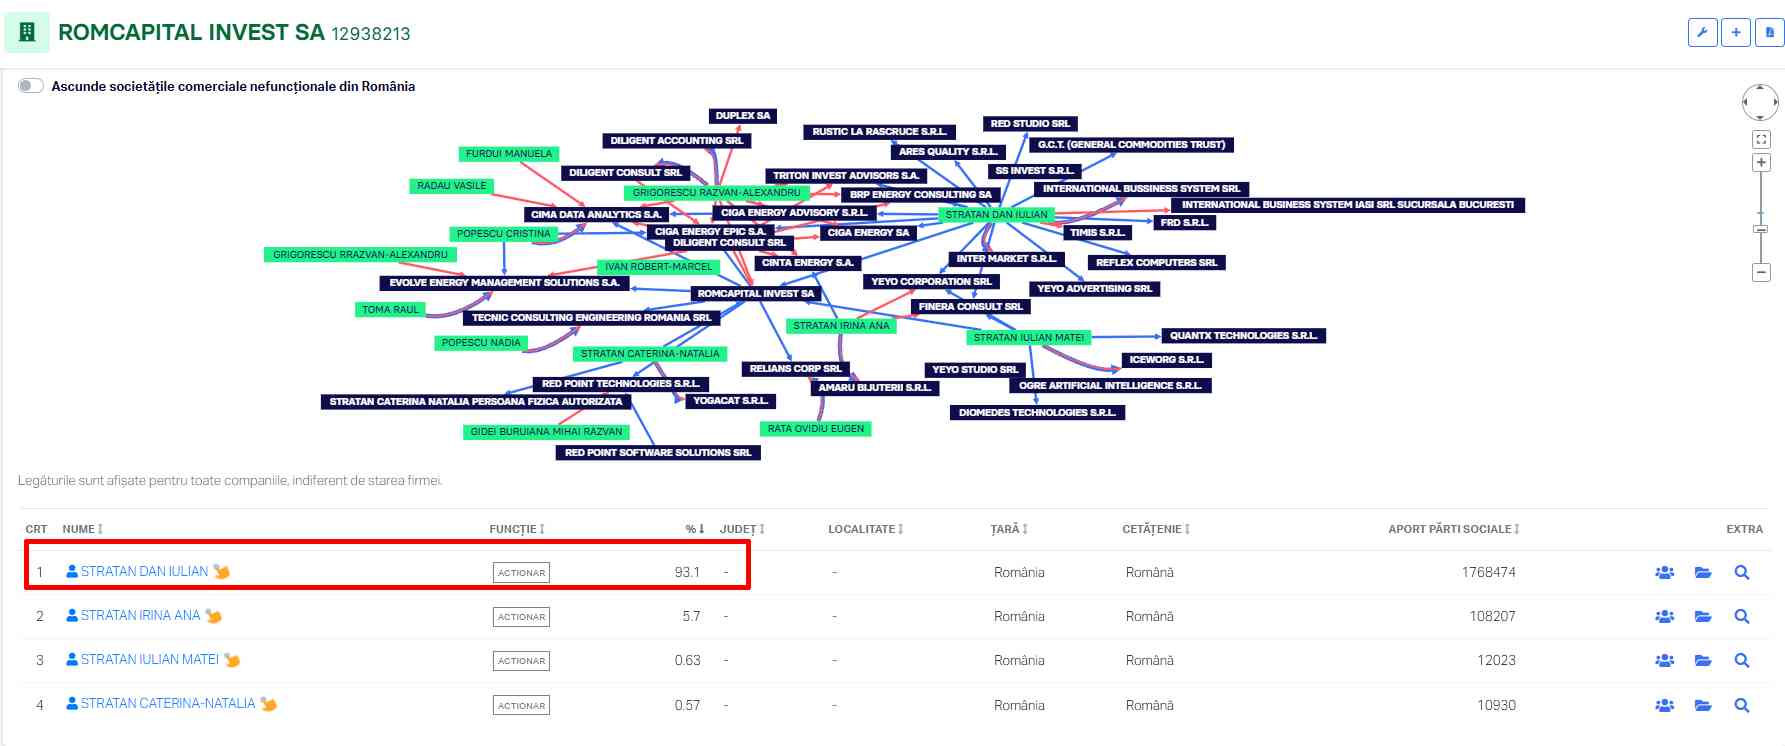This screenshot has width=1785, height=746.
Task: Select the ROMCAPITAL INVEST SA graph node
Action: coord(755,294)
